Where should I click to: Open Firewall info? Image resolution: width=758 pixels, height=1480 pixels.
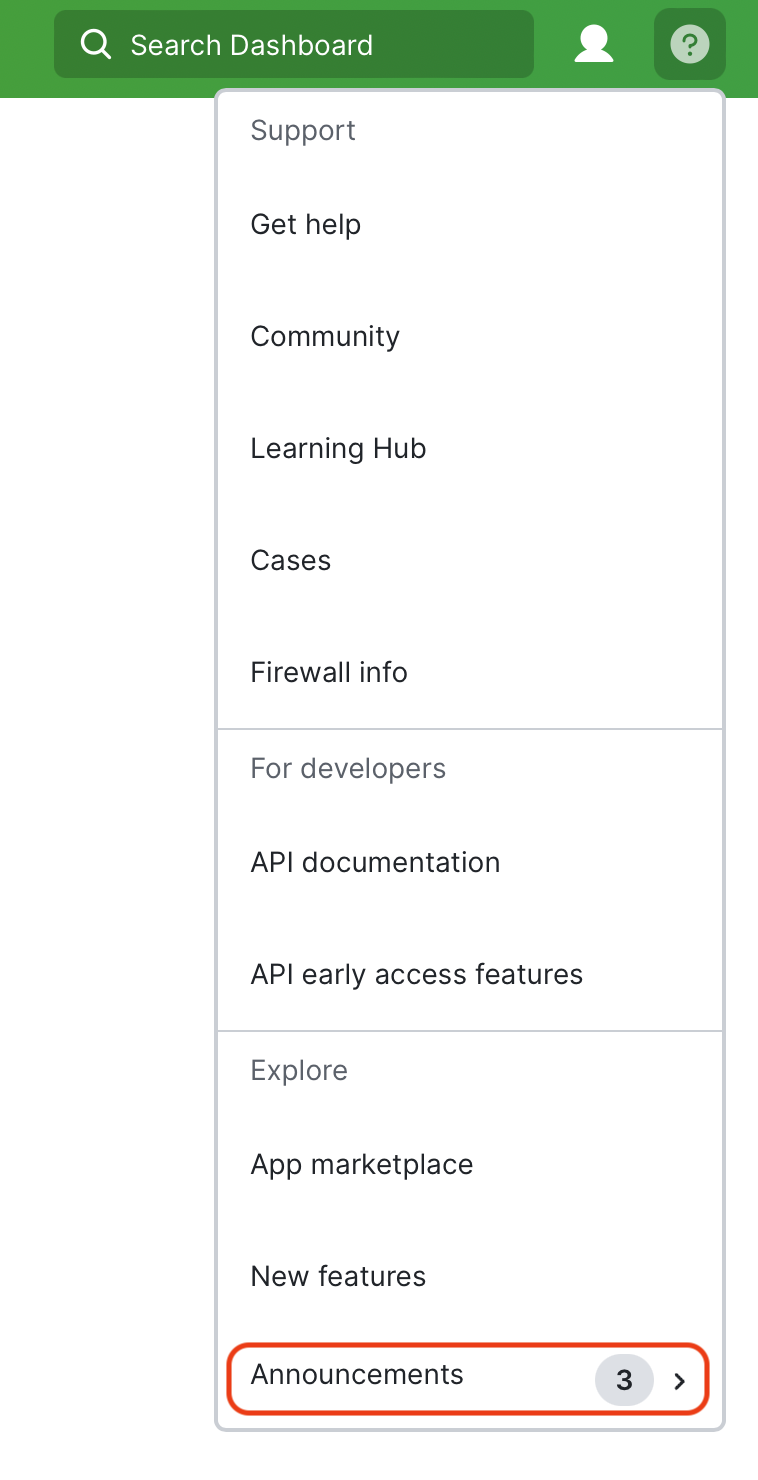pos(328,672)
